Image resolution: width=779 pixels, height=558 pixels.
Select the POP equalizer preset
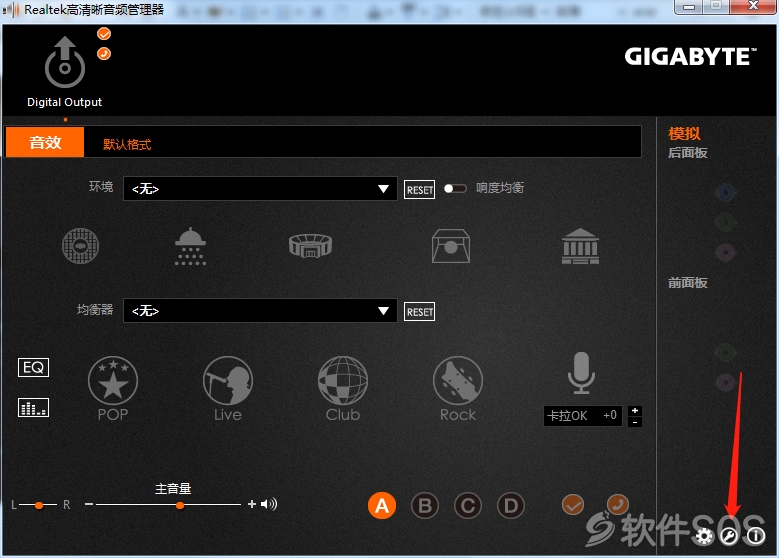pyautogui.click(x=113, y=389)
